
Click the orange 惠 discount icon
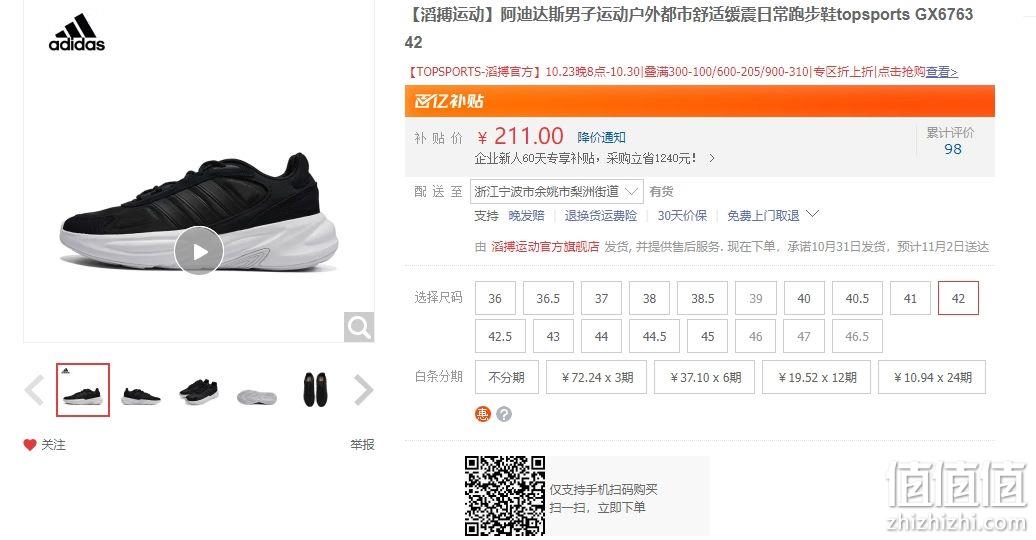[x=483, y=414]
